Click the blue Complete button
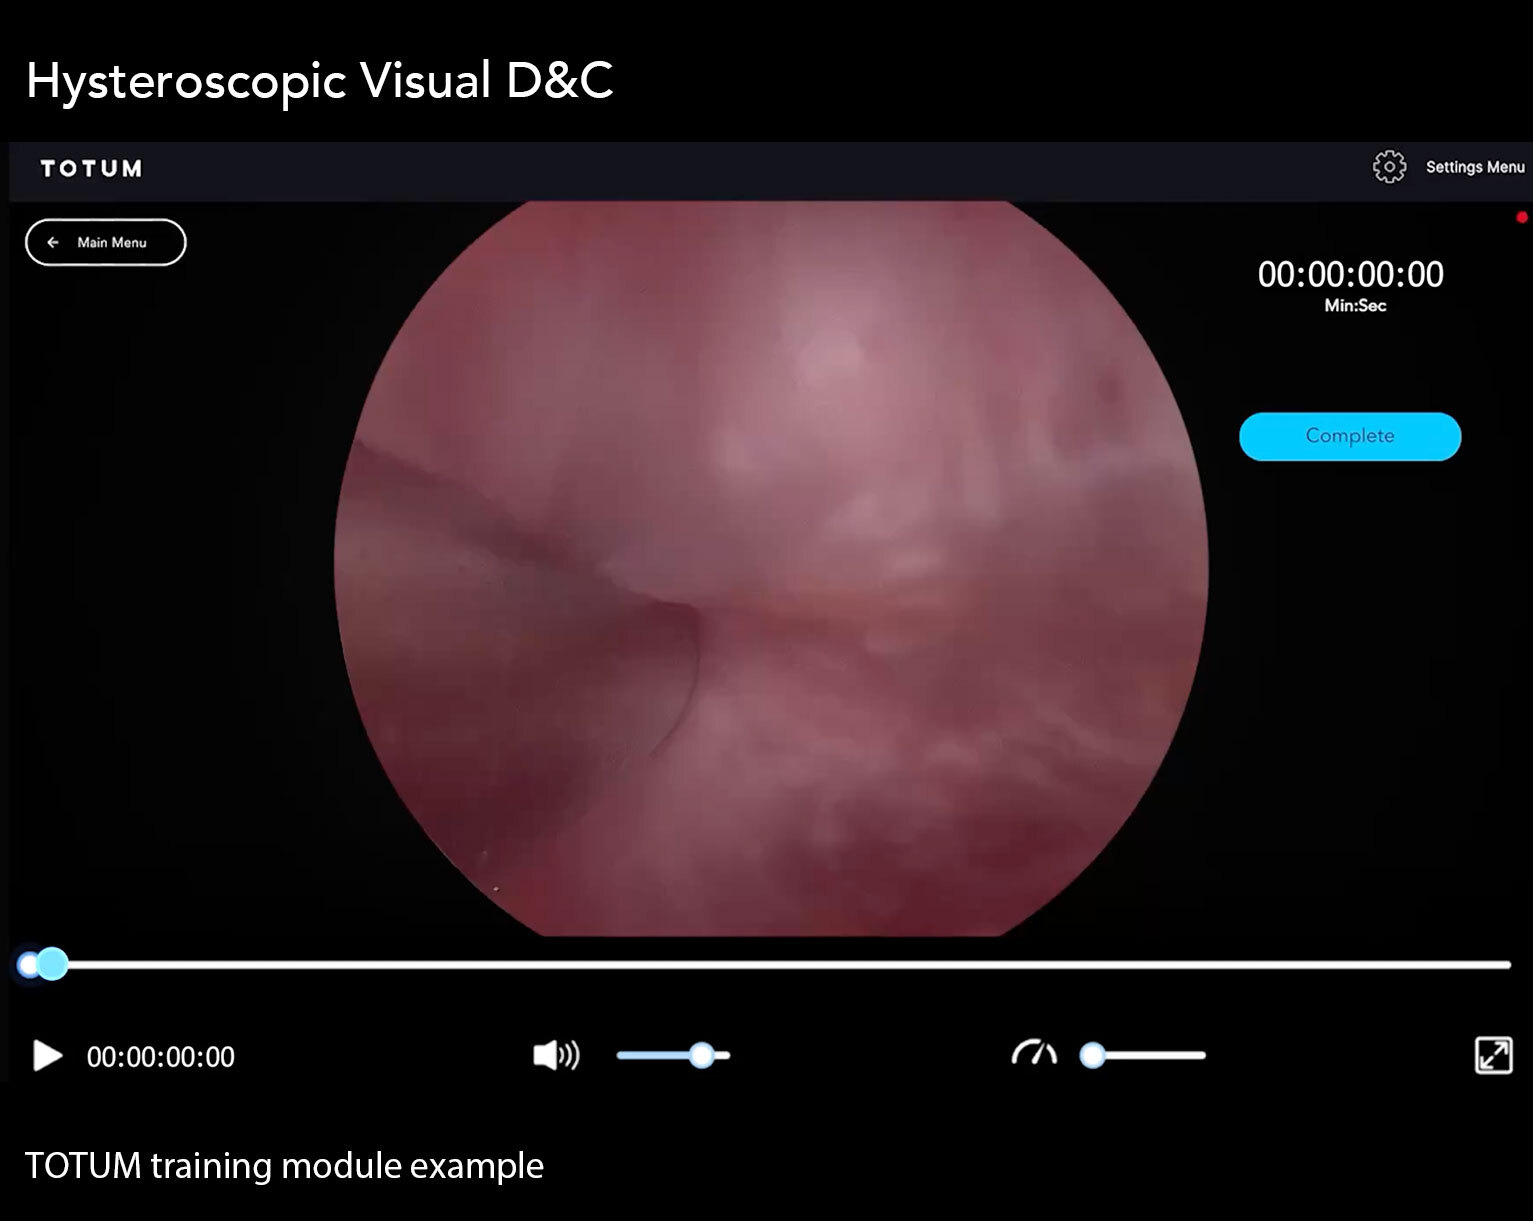 tap(1350, 436)
